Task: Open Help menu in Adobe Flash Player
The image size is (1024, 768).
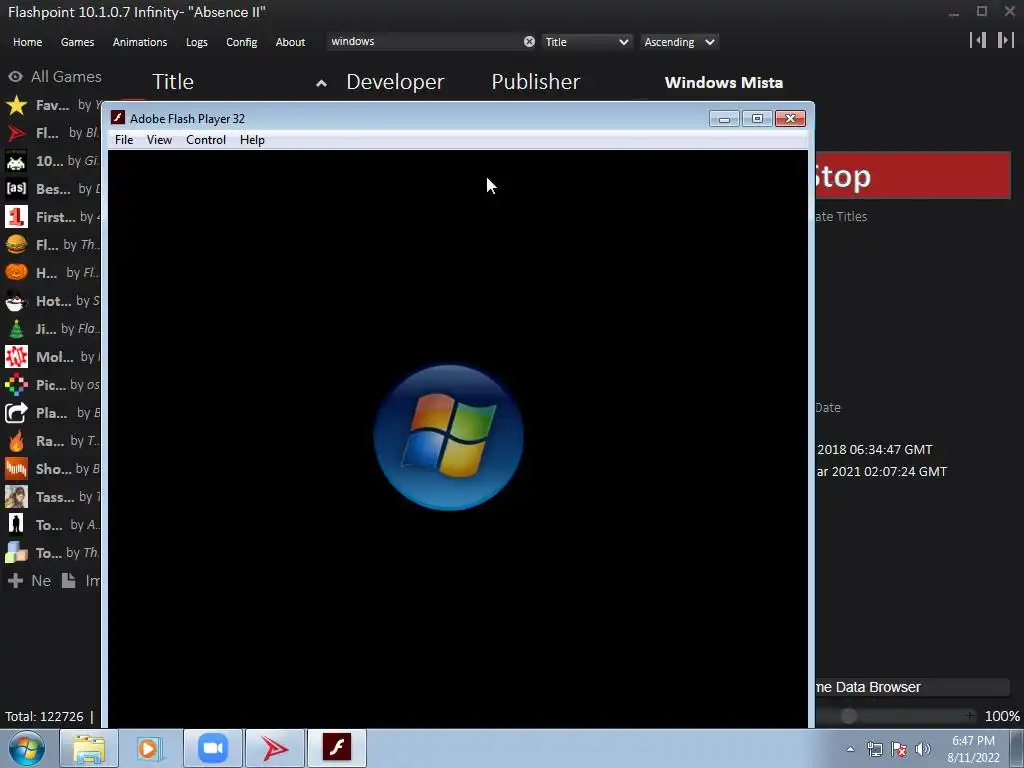Action: pyautogui.click(x=252, y=140)
